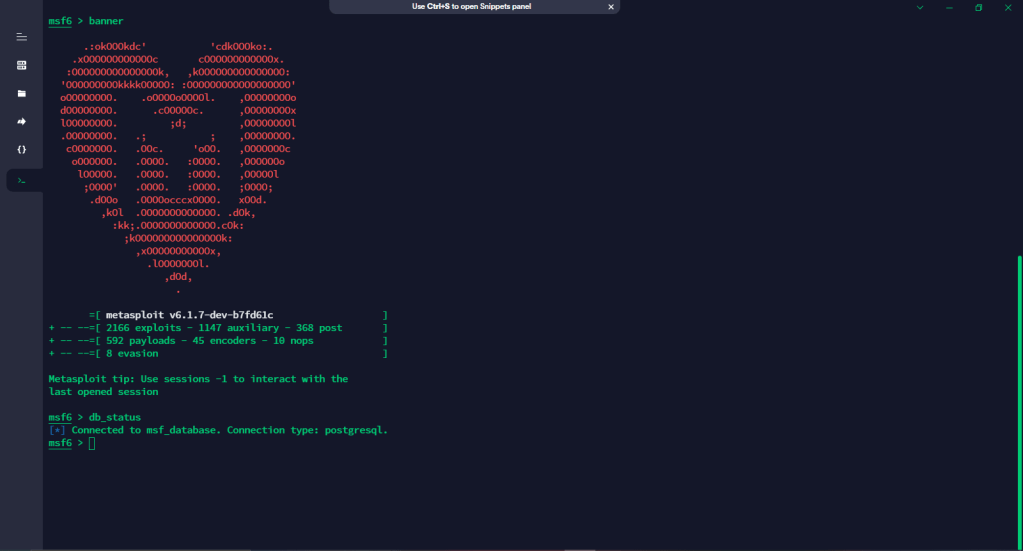Screen dimensions: 1023x551
Task: Close the terminal application window
Action: pyautogui.click(x=1007, y=8)
